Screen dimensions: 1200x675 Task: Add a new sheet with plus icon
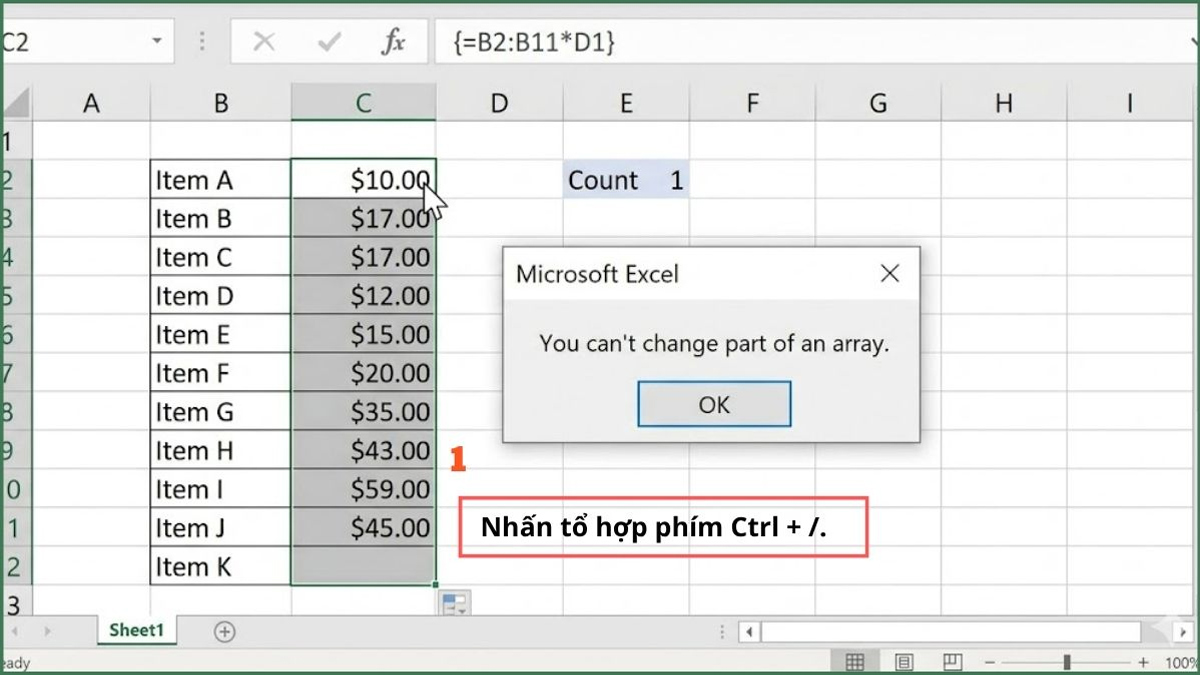pos(225,631)
